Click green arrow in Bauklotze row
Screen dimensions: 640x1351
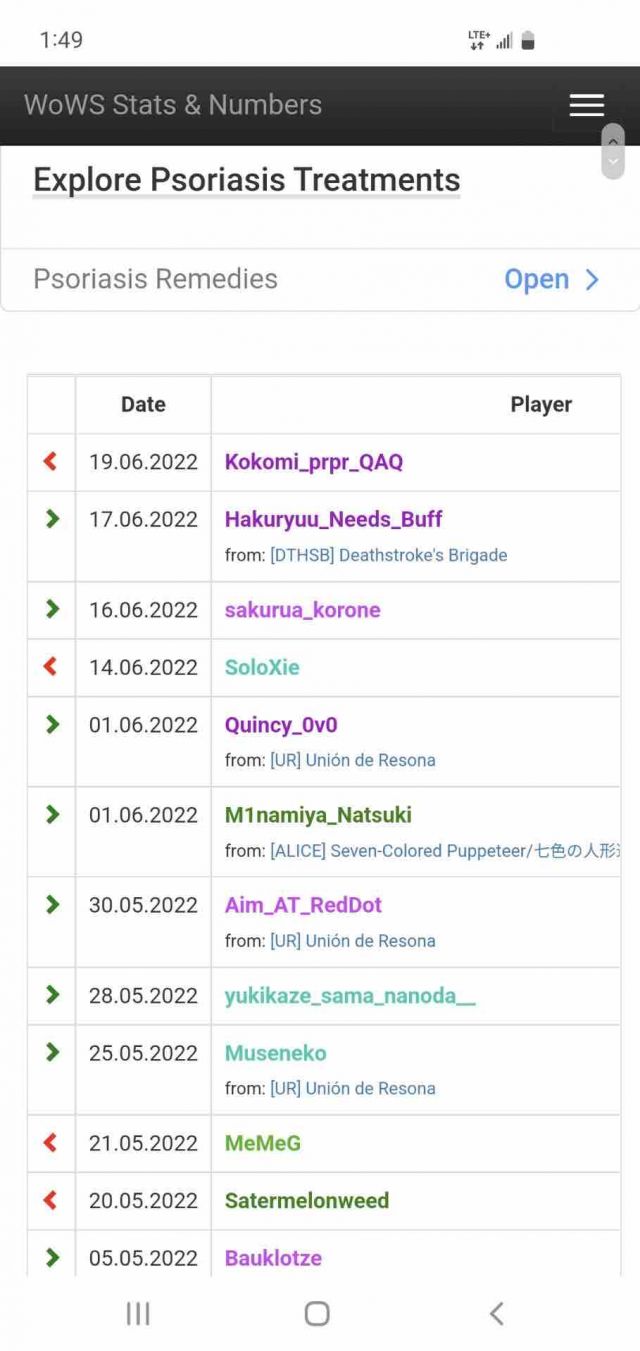click(52, 1258)
